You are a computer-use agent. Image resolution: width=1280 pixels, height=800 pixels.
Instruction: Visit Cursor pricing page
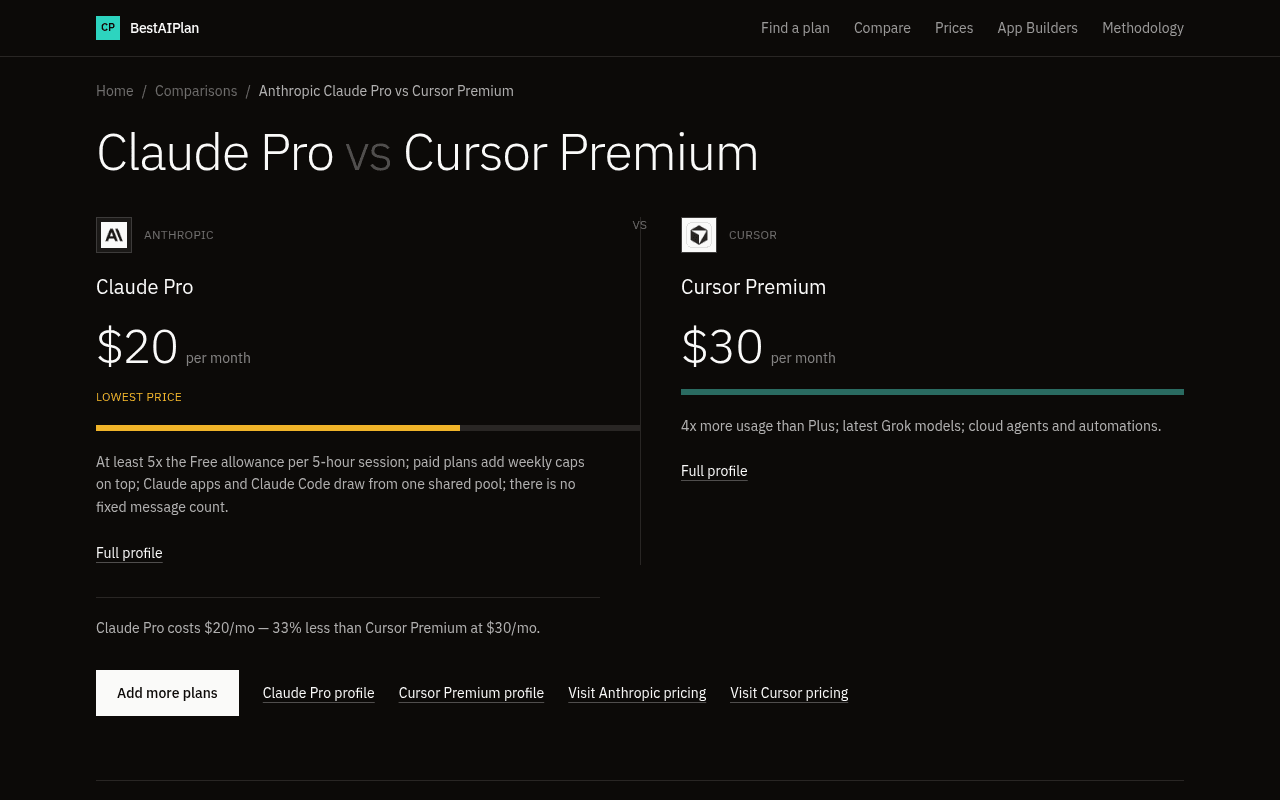tap(789, 693)
